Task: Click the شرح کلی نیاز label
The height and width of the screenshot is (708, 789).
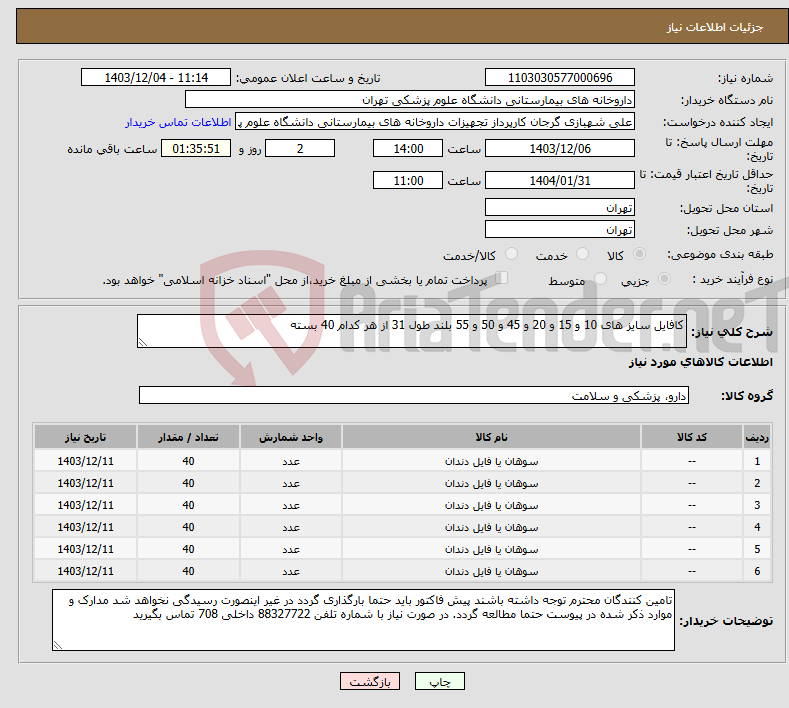Action: pos(732,332)
